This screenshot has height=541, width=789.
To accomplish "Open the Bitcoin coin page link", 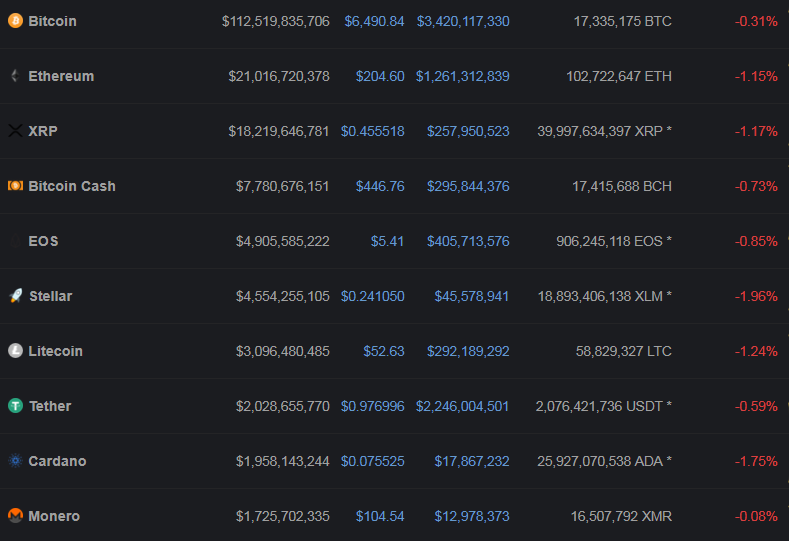I will (52, 21).
